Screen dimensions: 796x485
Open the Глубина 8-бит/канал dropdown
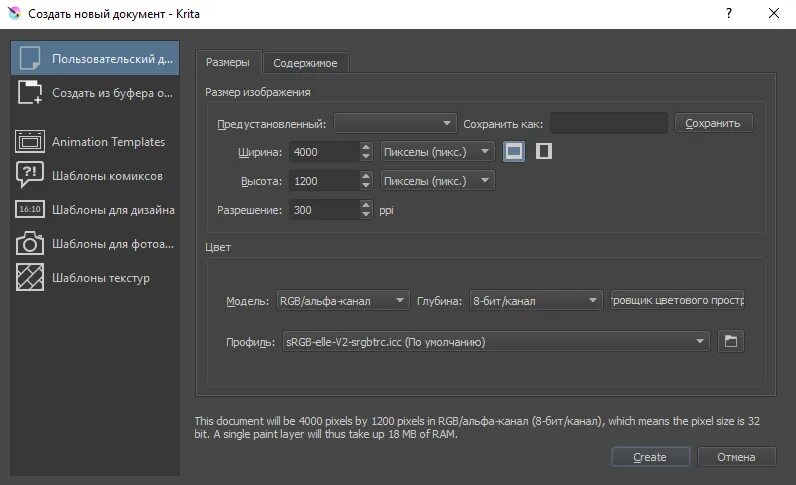tap(536, 301)
